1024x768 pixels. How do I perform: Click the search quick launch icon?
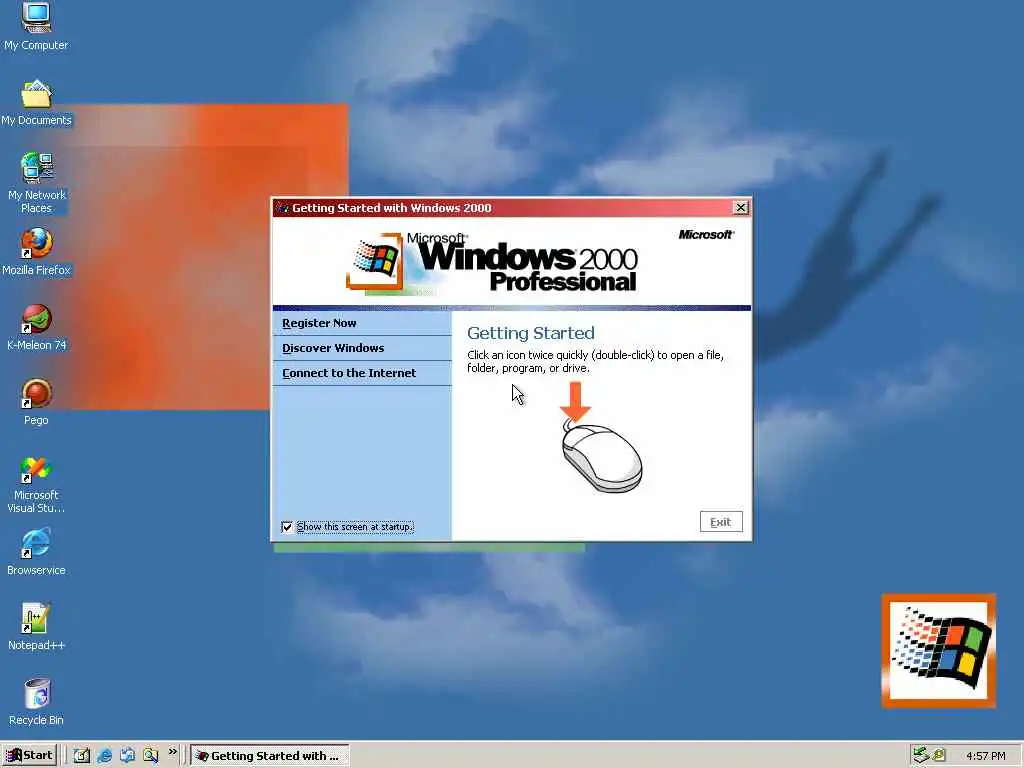click(x=151, y=756)
